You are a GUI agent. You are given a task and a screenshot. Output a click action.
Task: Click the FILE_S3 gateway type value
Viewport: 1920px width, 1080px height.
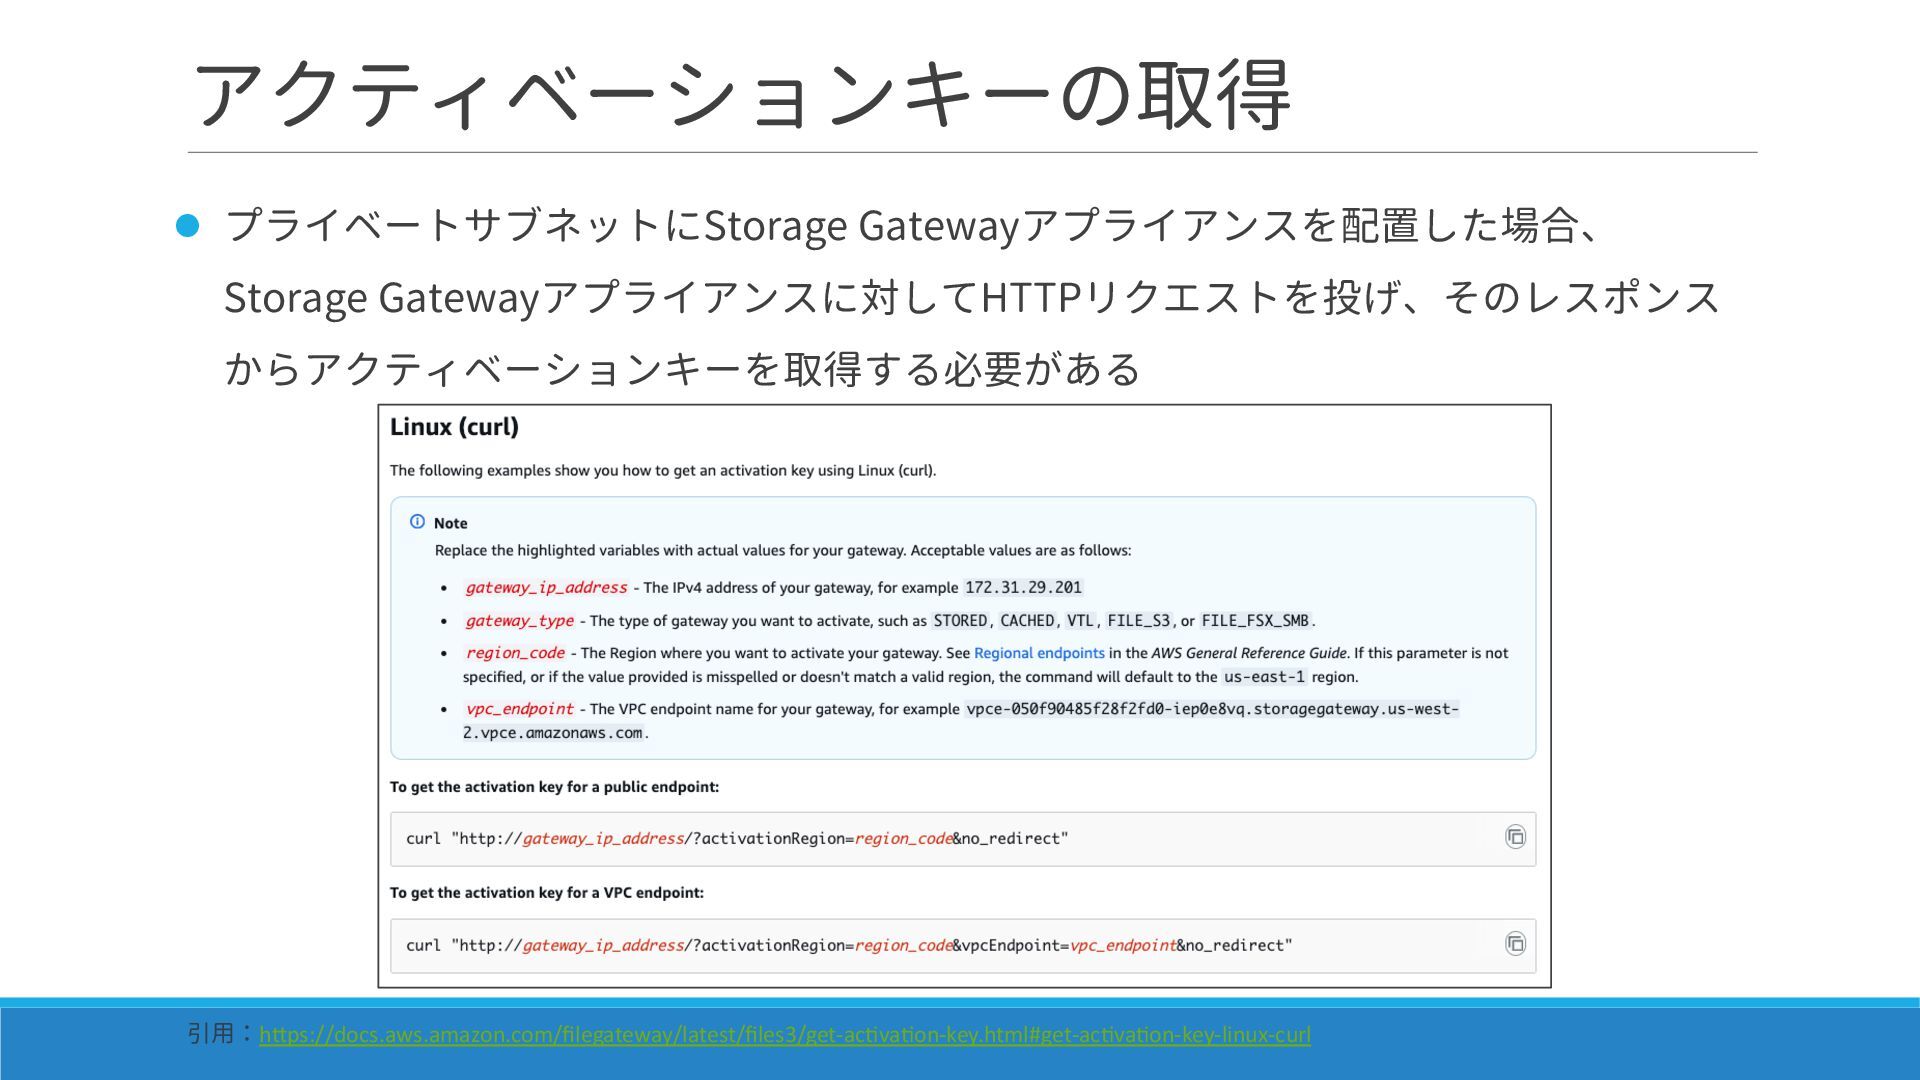1138,620
